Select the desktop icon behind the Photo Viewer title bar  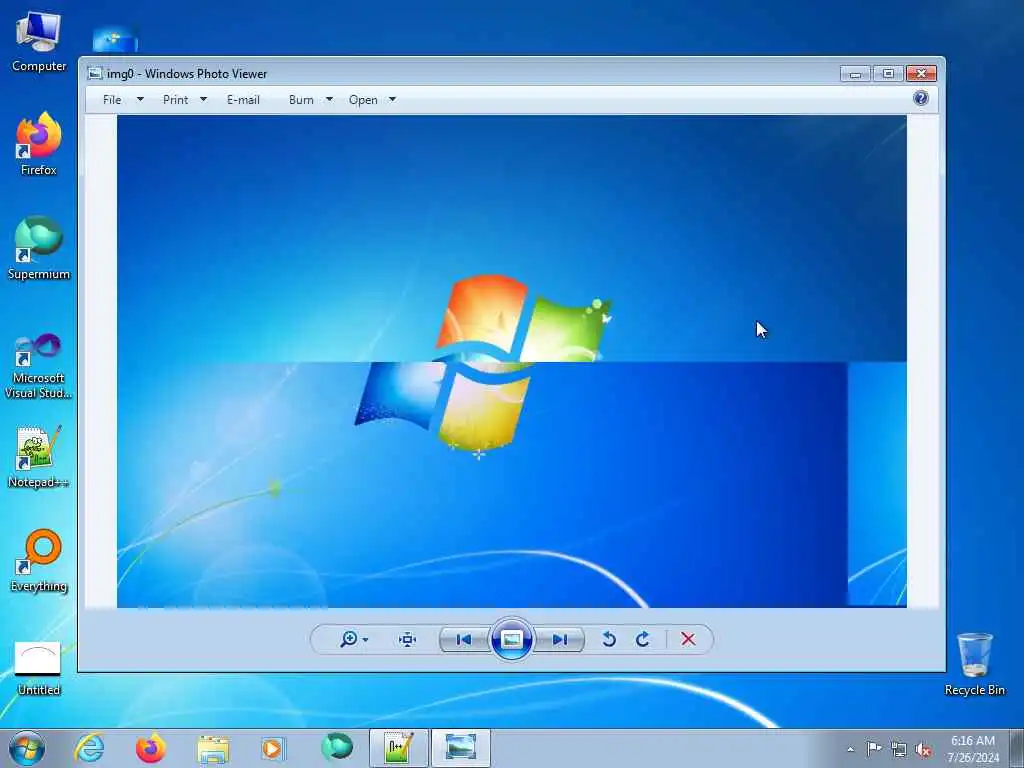[x=115, y=40]
